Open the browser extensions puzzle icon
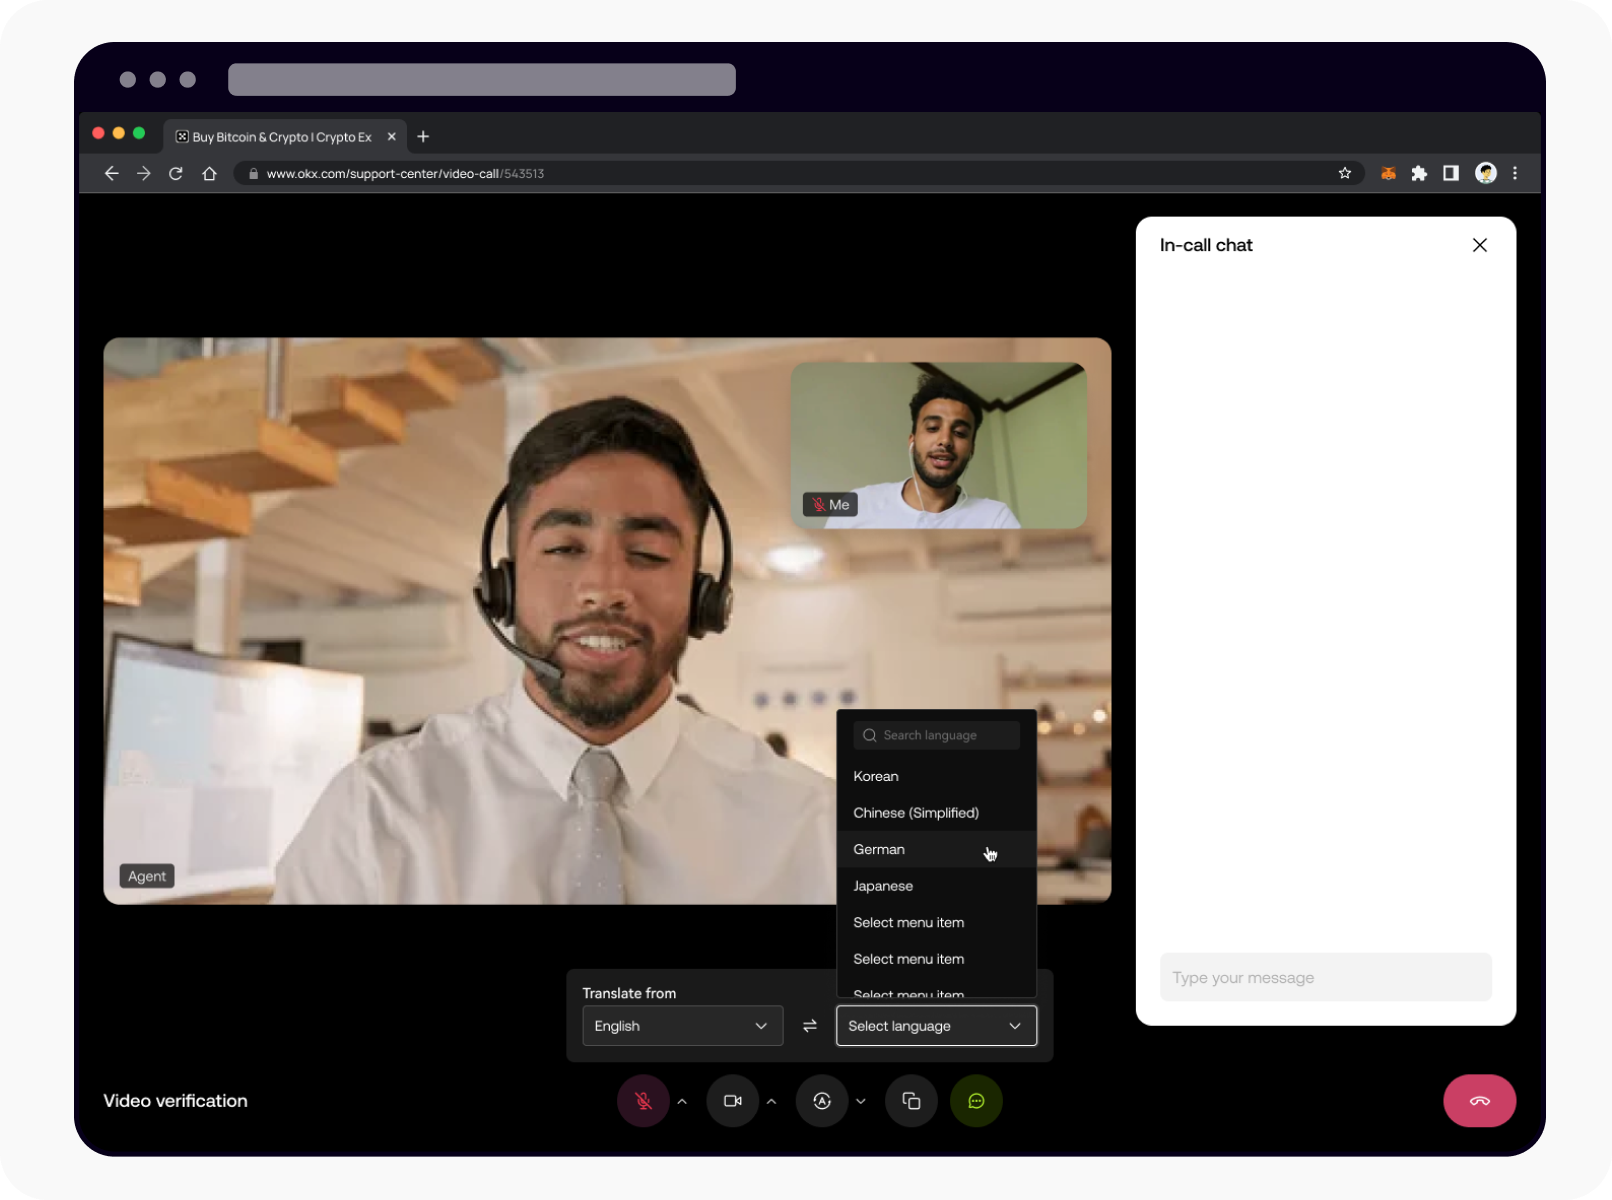The height and width of the screenshot is (1200, 1612). click(x=1419, y=172)
